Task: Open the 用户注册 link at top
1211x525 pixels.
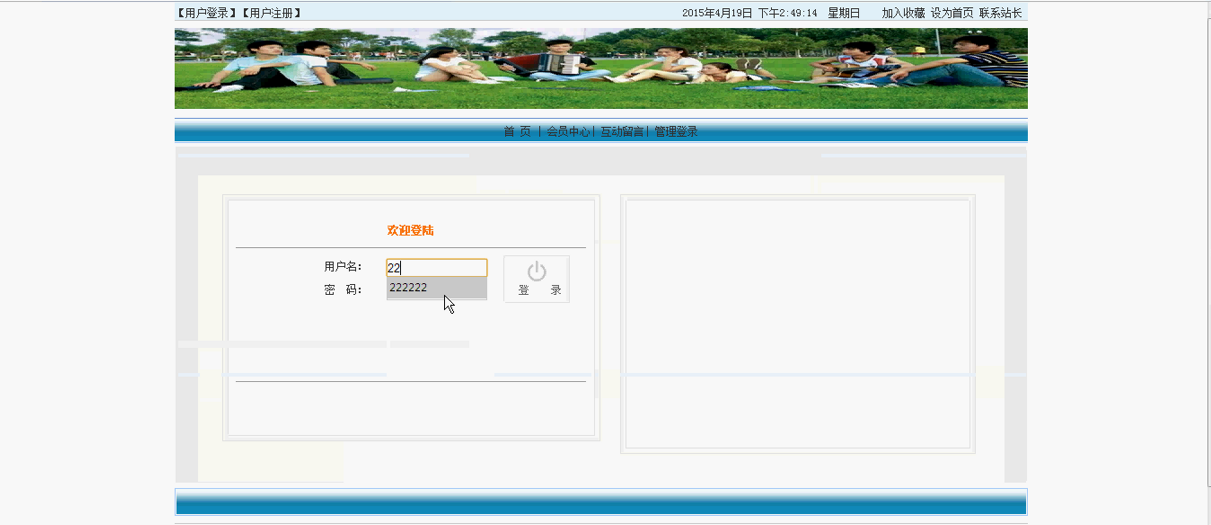Action: (271, 13)
